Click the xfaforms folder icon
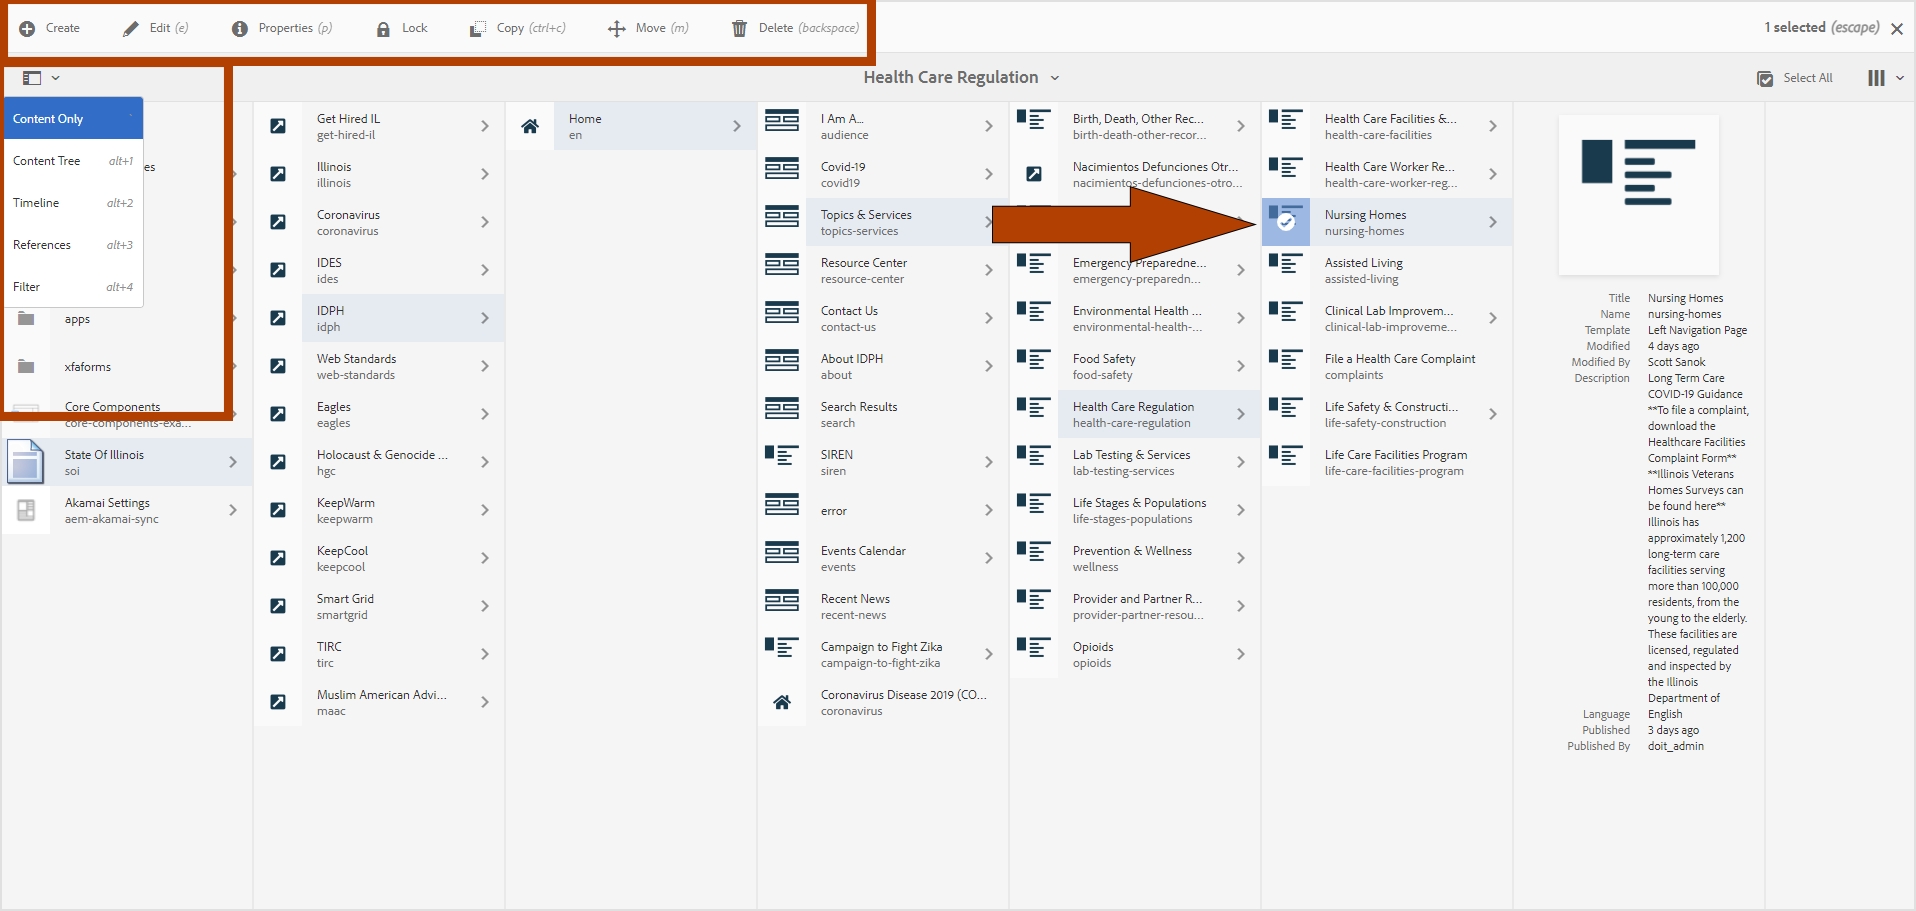The height and width of the screenshot is (911, 1916). (x=26, y=366)
